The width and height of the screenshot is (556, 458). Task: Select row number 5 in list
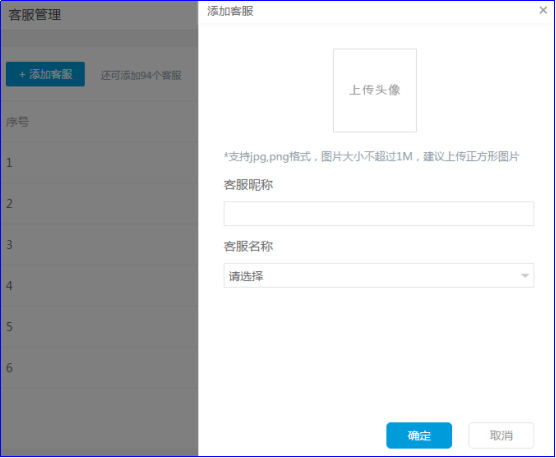click(99, 327)
